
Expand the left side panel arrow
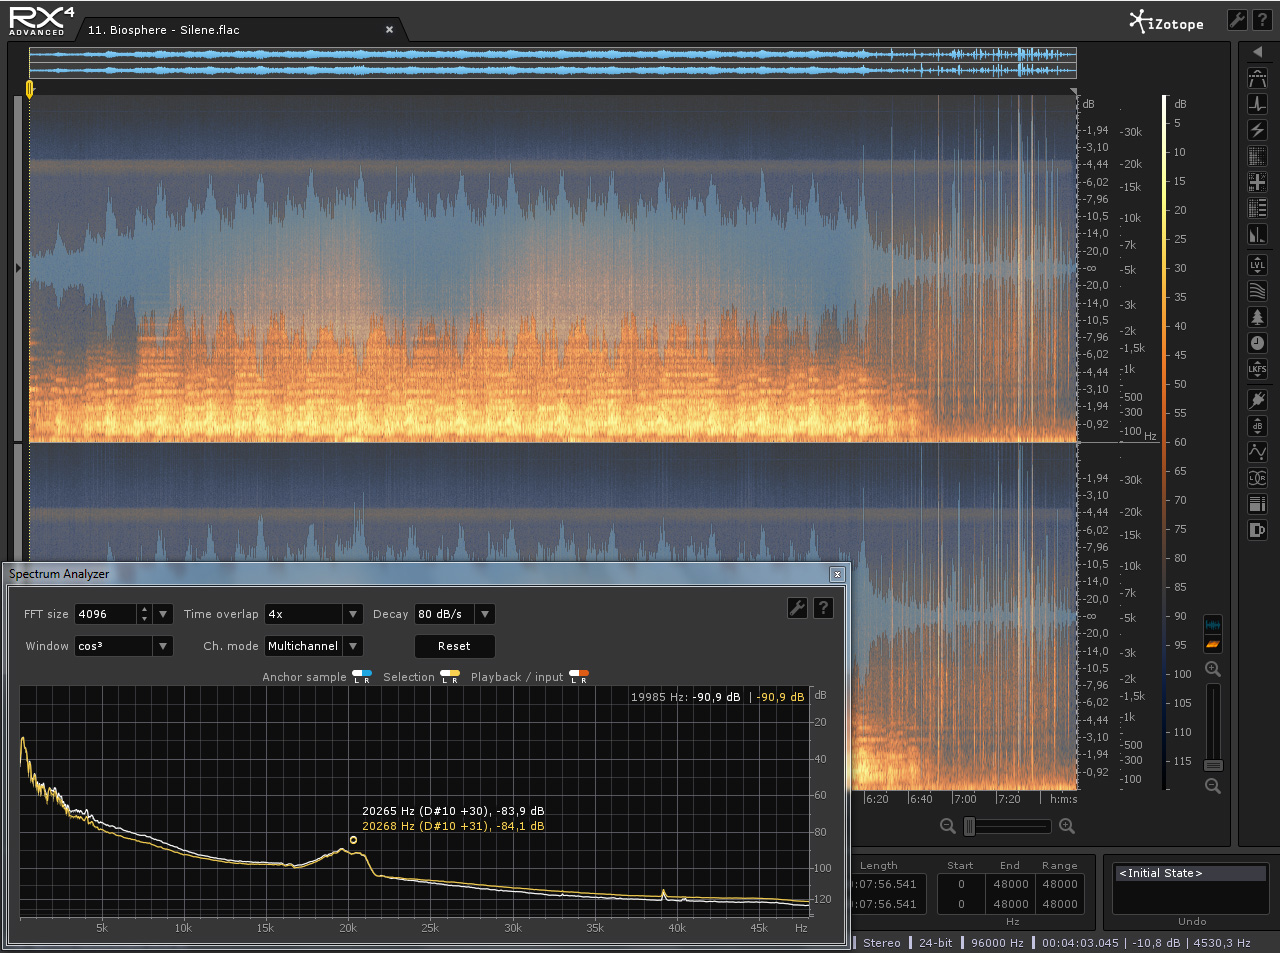18,268
